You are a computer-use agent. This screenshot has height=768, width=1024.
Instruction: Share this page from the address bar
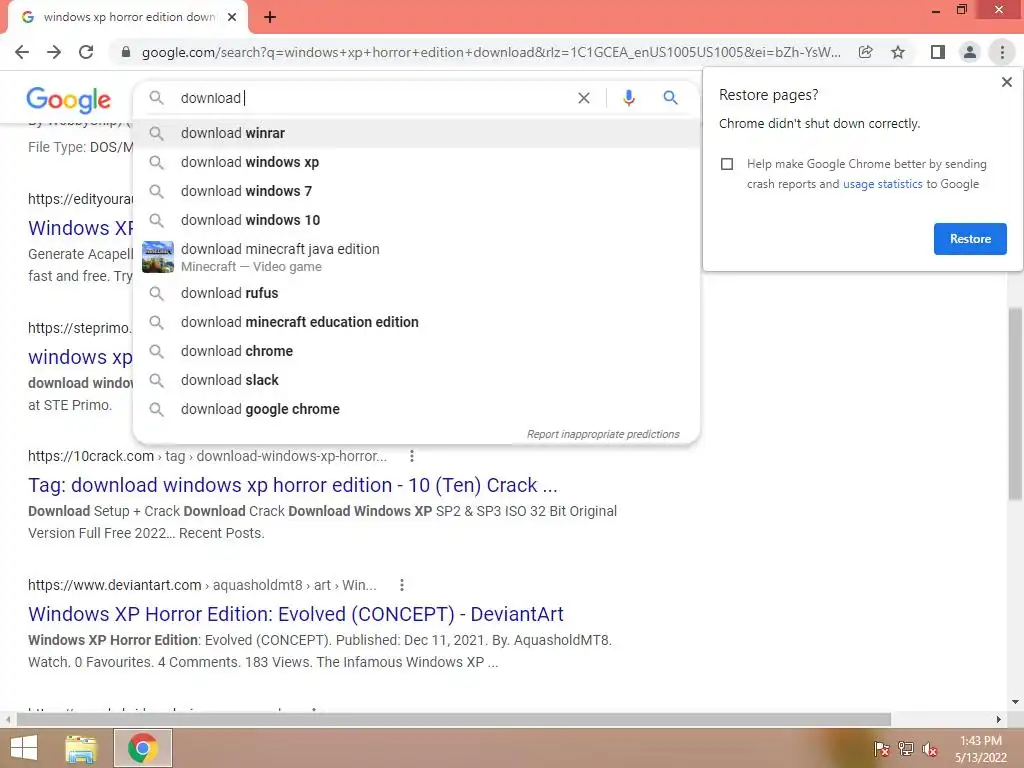pos(865,52)
